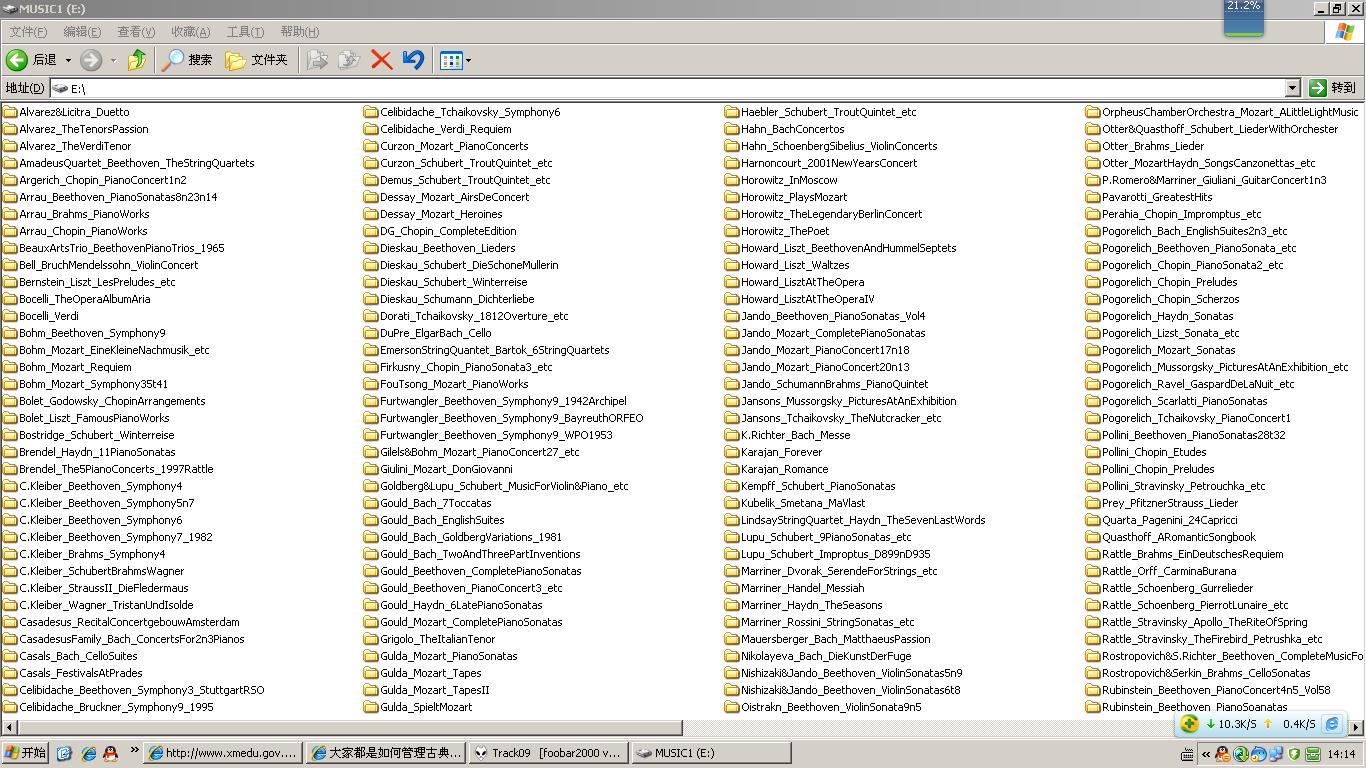Switch to 大家都是如何管理古典 taskbar window

point(387,753)
